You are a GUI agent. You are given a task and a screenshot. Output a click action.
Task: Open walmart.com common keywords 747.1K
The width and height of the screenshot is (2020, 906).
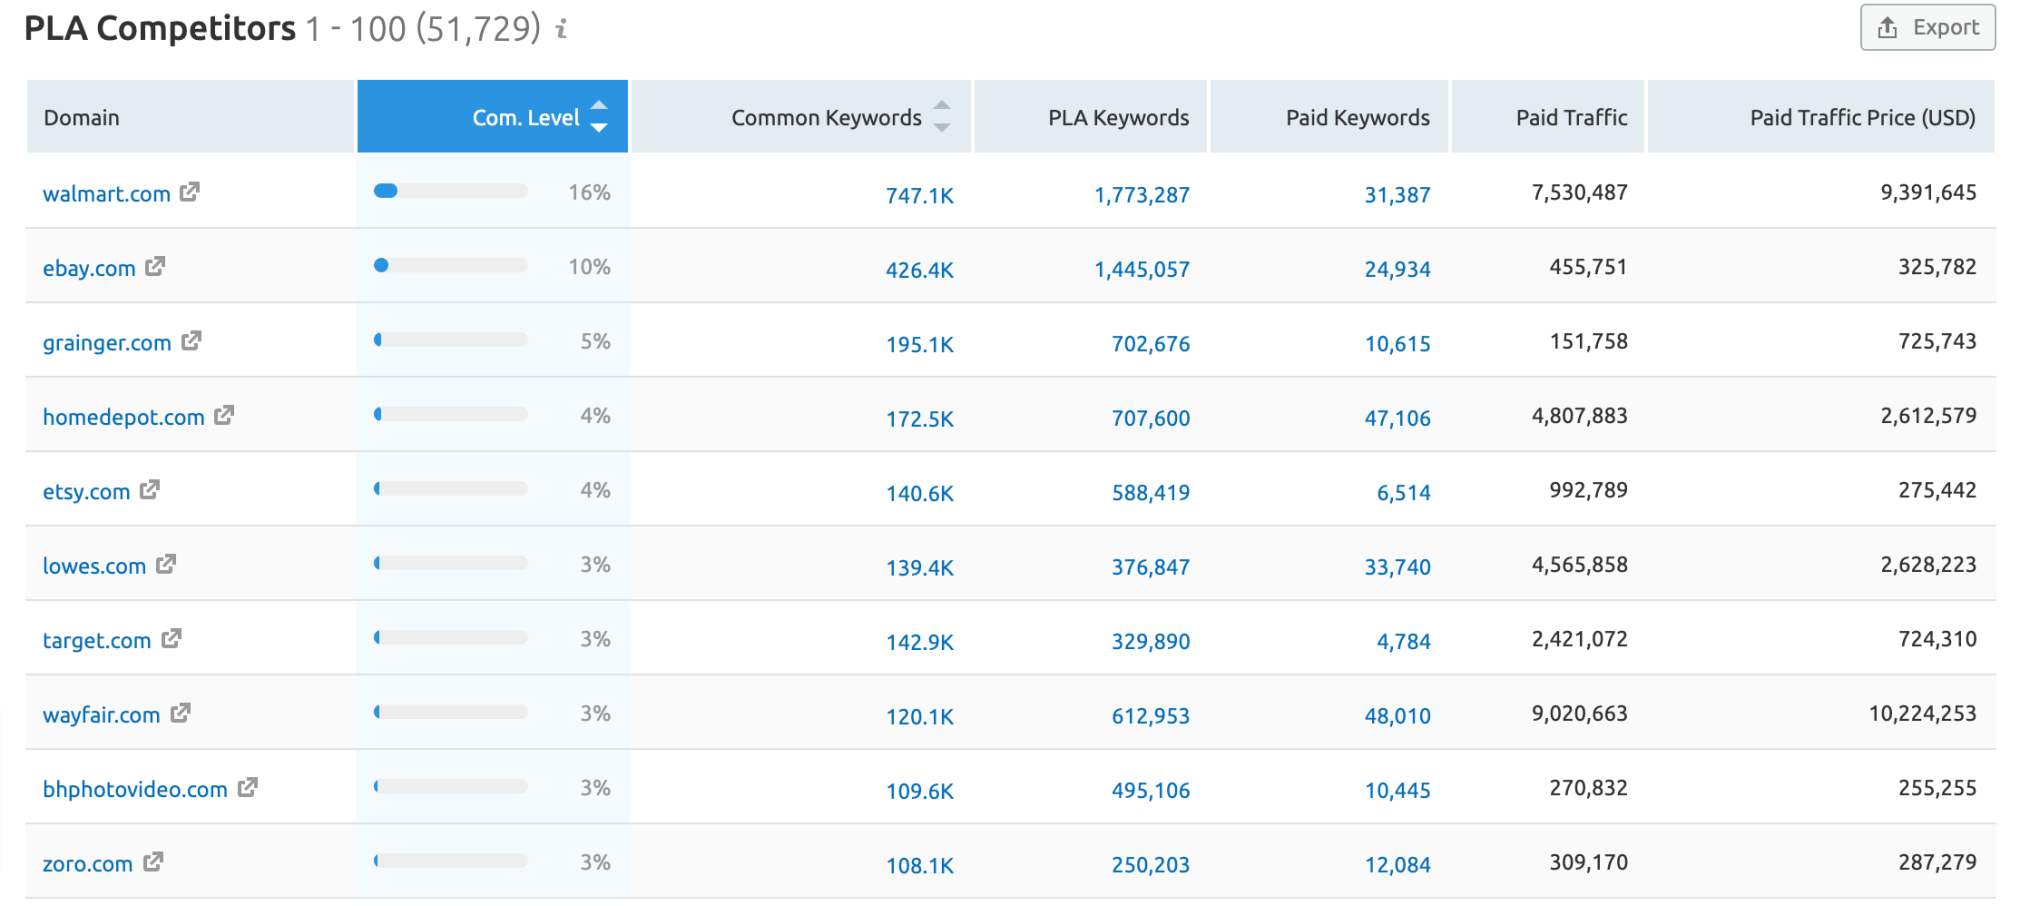pyautogui.click(x=920, y=195)
